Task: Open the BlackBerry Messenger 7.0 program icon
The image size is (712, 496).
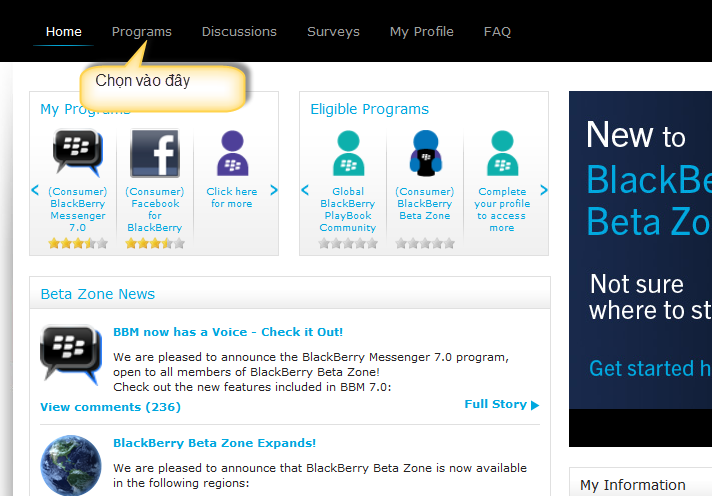Action: coord(78,153)
